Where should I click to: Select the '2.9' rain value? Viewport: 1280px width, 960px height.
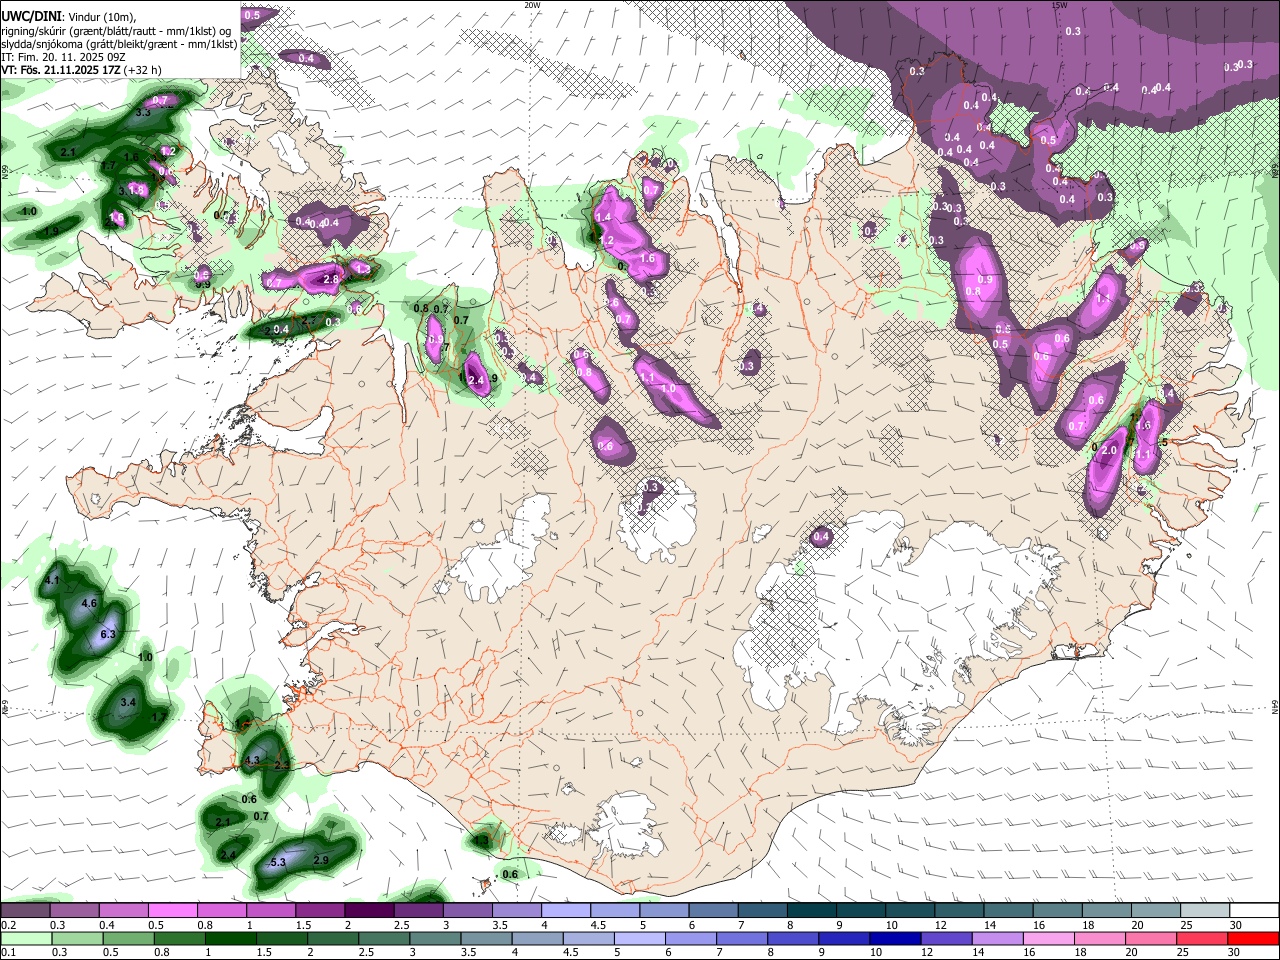(321, 860)
